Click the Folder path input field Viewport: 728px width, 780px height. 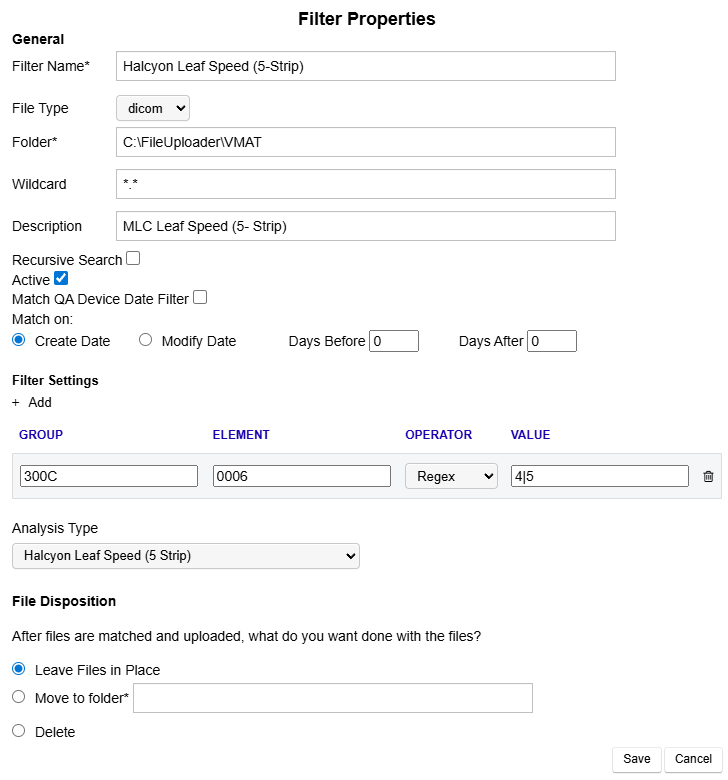click(365, 142)
